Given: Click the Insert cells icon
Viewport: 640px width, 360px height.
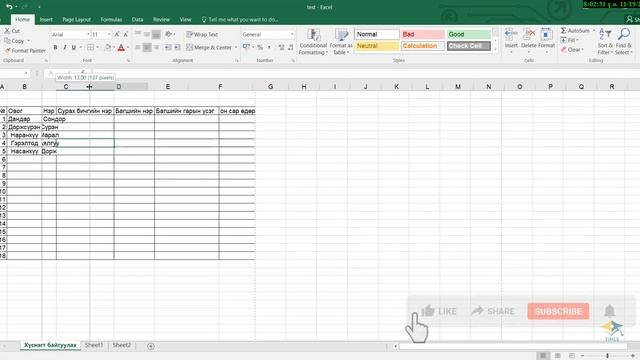Looking at the screenshot, I should [511, 35].
